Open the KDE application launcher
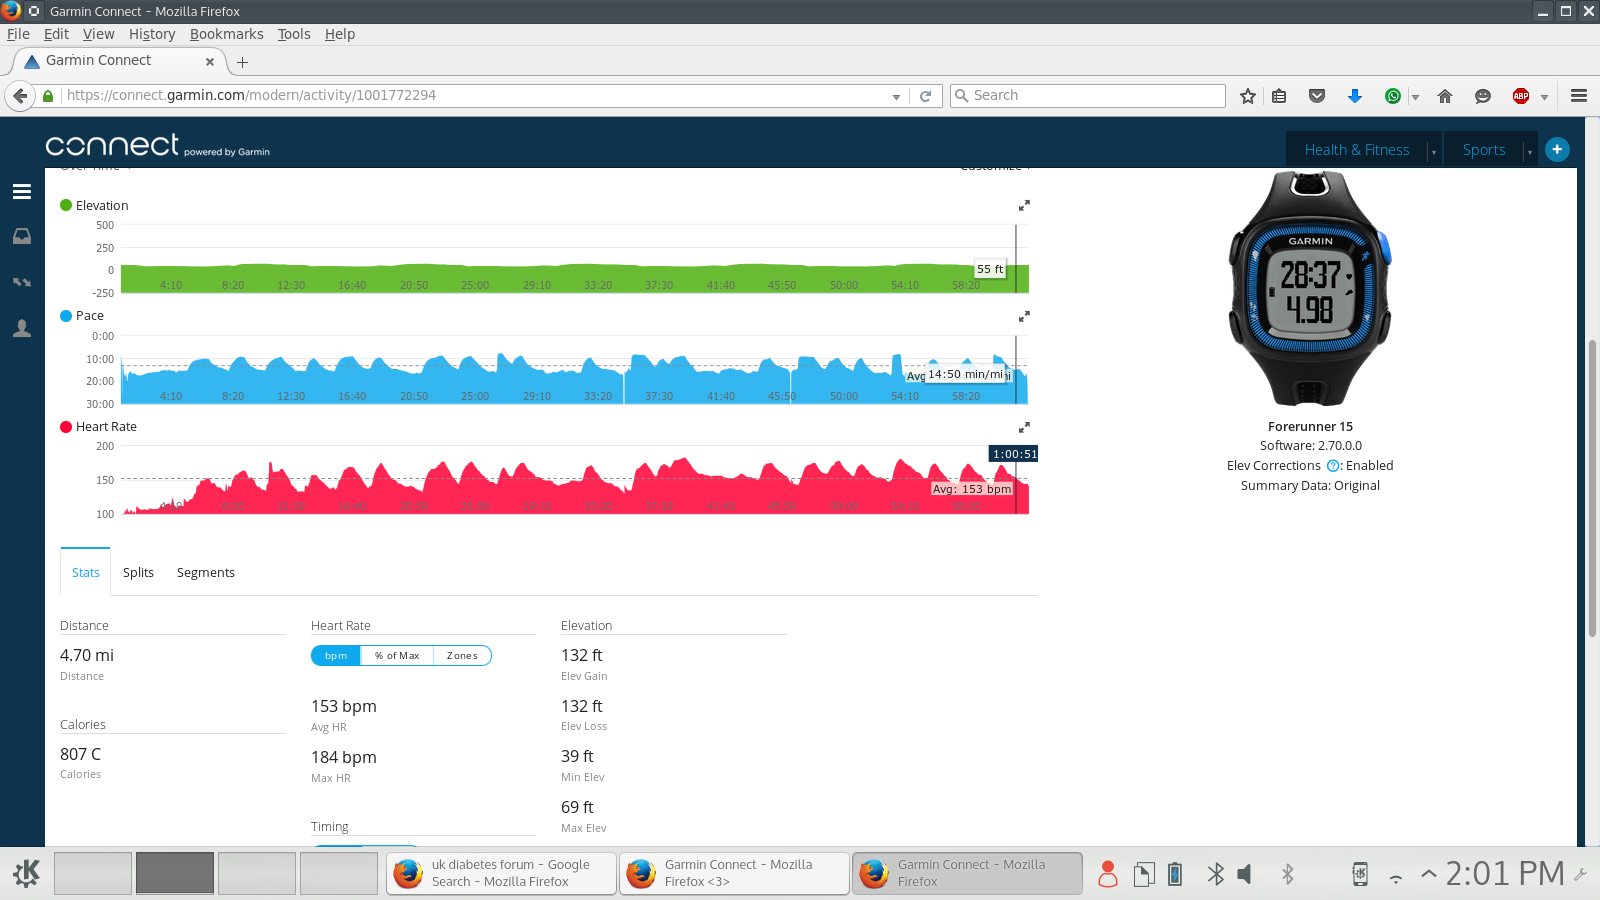The image size is (1600, 900). pyautogui.click(x=27, y=873)
